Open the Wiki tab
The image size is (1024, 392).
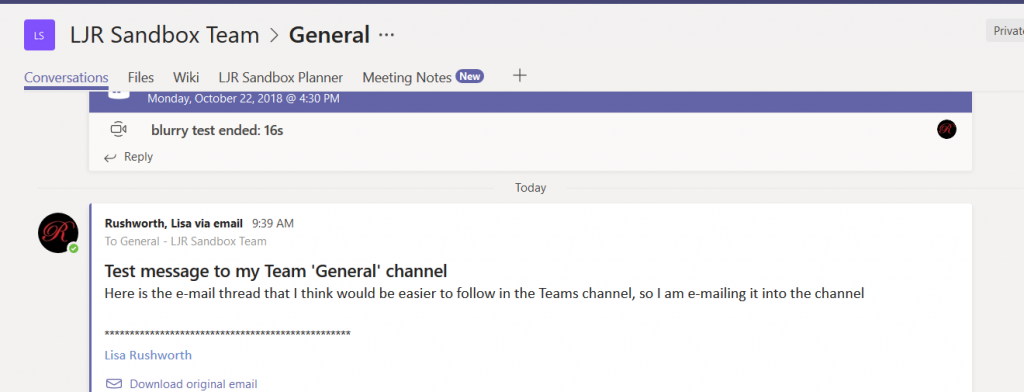tap(186, 77)
